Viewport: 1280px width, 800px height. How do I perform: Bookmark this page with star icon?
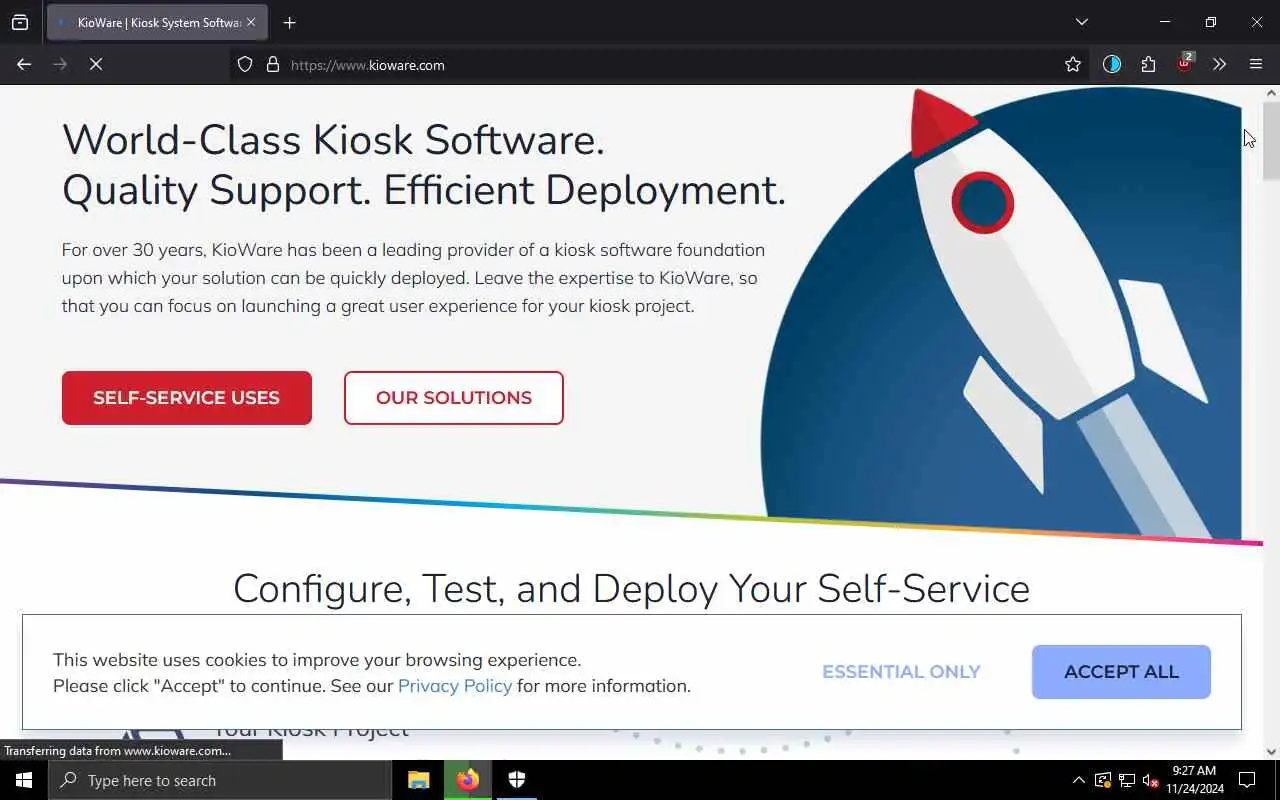(1073, 64)
